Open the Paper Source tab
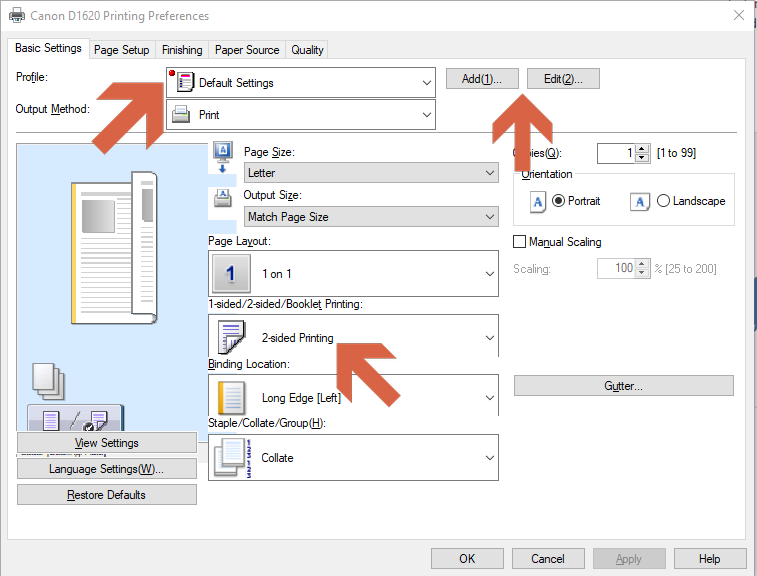The height and width of the screenshot is (576, 757). tap(247, 50)
